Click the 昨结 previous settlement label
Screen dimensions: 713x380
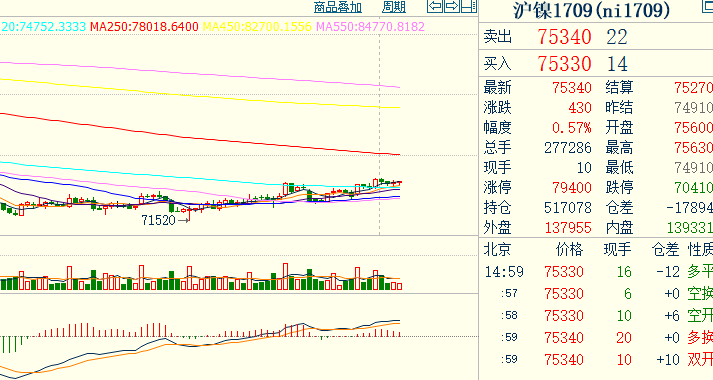(x=619, y=108)
